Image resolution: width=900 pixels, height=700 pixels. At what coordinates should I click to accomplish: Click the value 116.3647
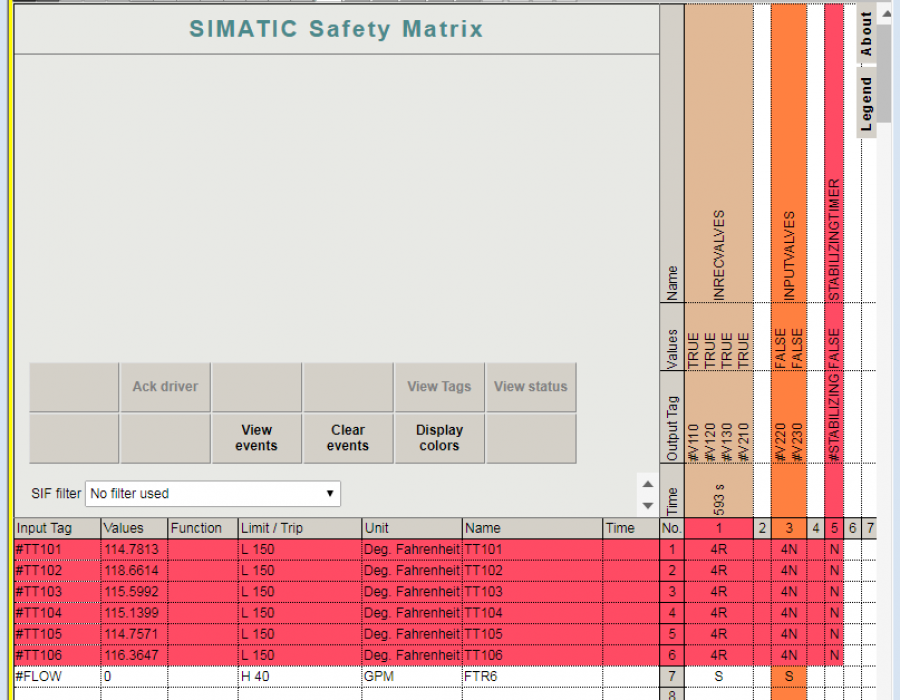tap(131, 656)
